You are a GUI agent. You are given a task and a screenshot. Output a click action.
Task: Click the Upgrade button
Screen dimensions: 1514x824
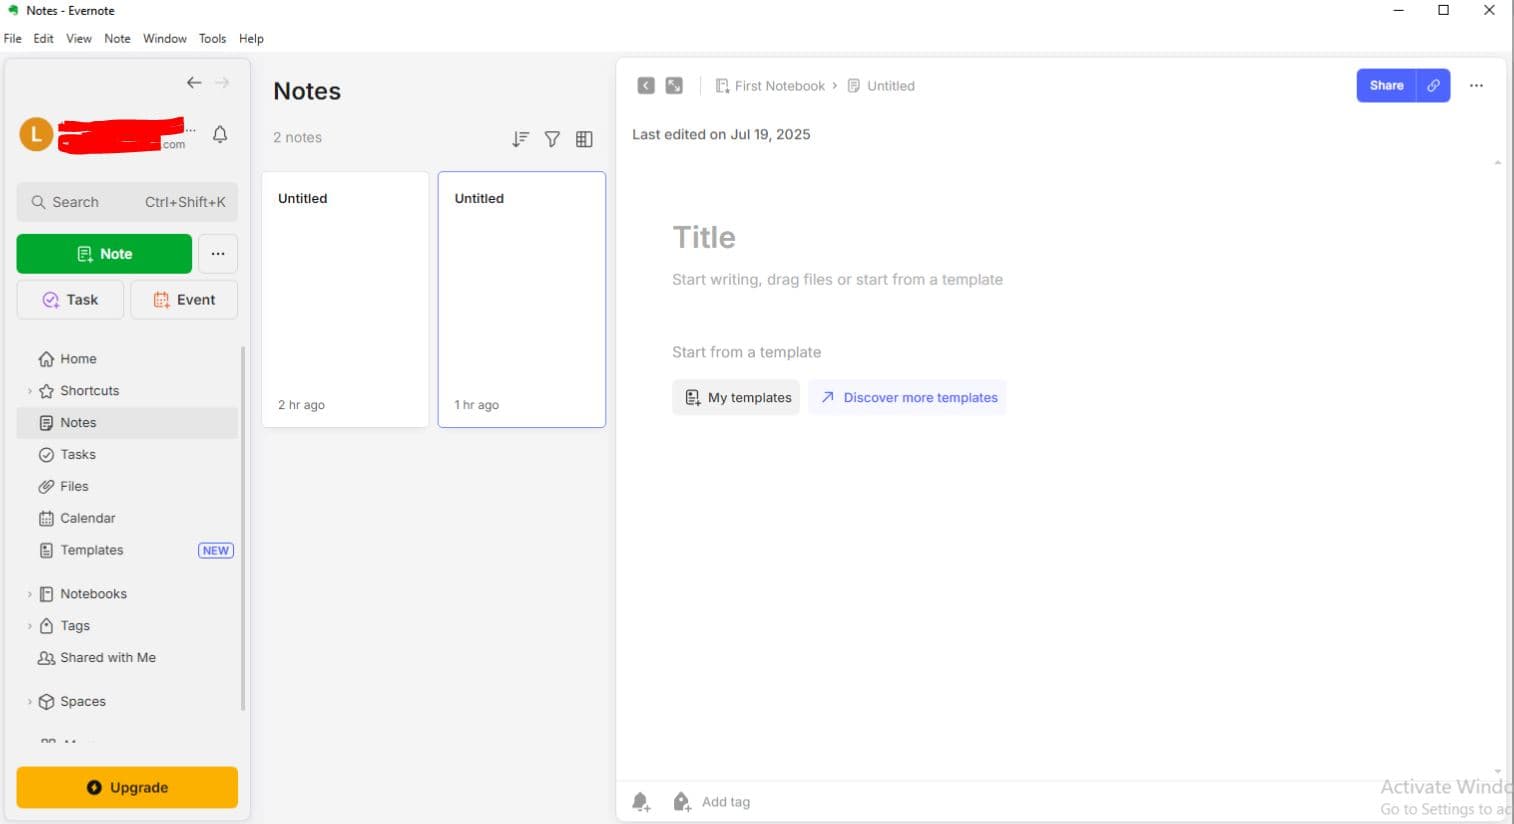coord(126,787)
